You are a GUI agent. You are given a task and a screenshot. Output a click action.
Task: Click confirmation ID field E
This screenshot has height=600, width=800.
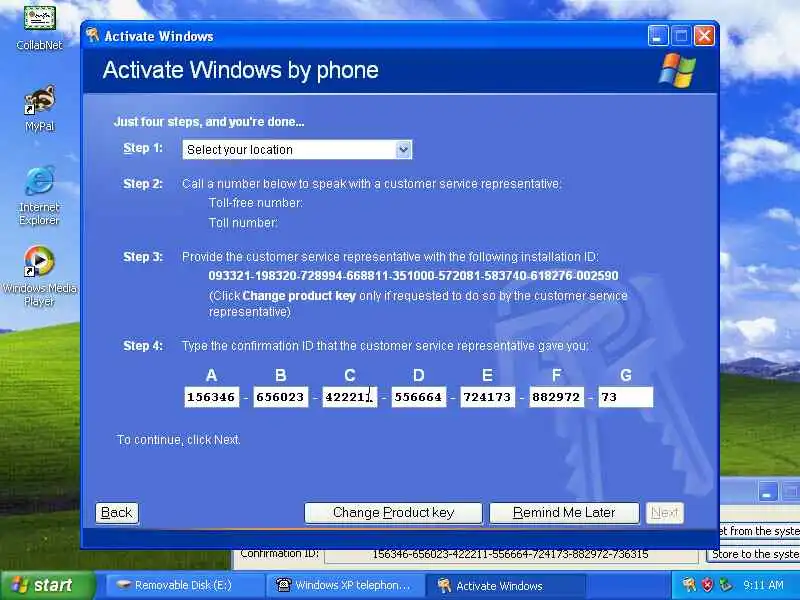[487, 397]
